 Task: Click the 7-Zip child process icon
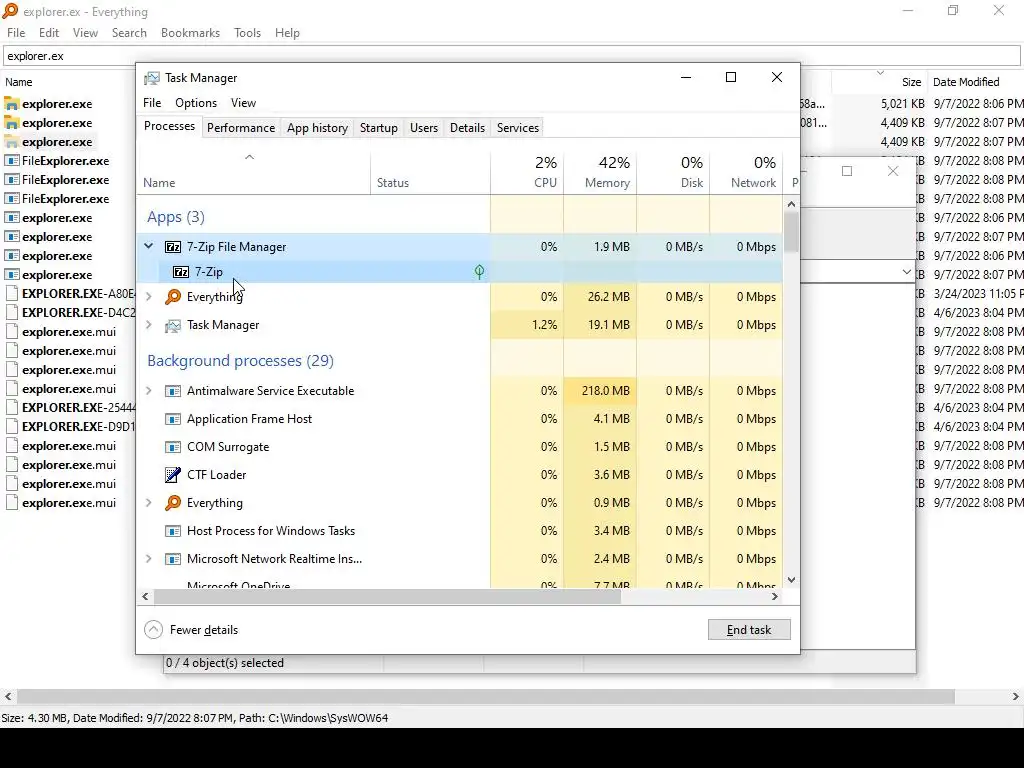click(x=181, y=272)
